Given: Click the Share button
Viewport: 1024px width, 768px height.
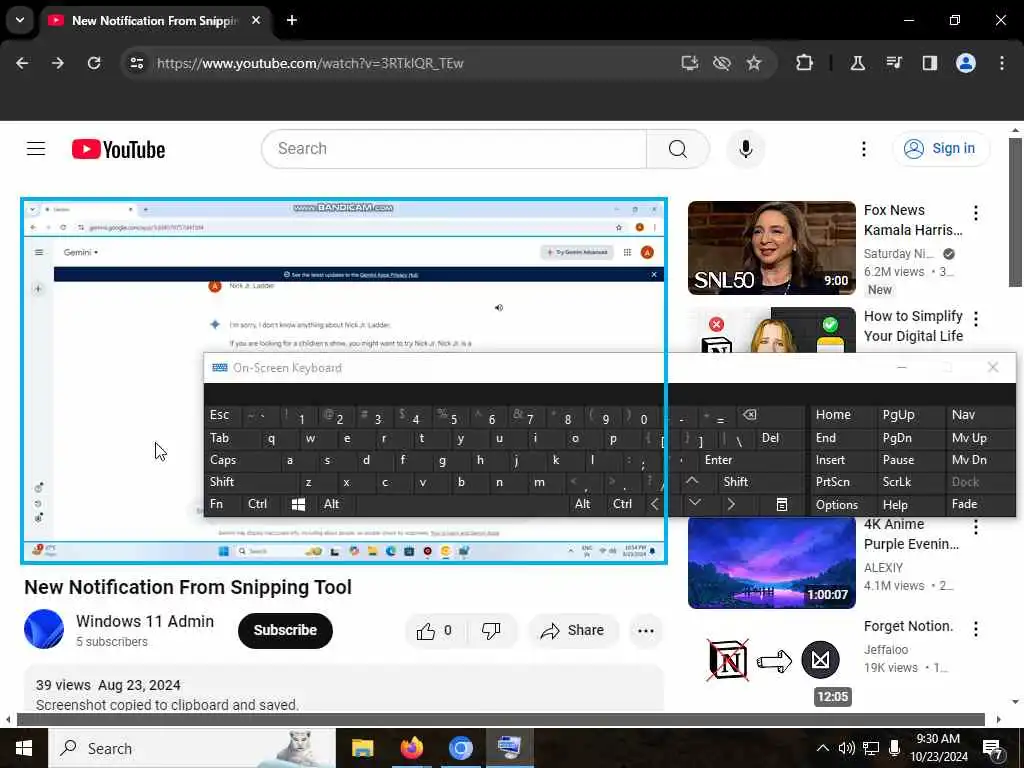Looking at the screenshot, I should 572,630.
